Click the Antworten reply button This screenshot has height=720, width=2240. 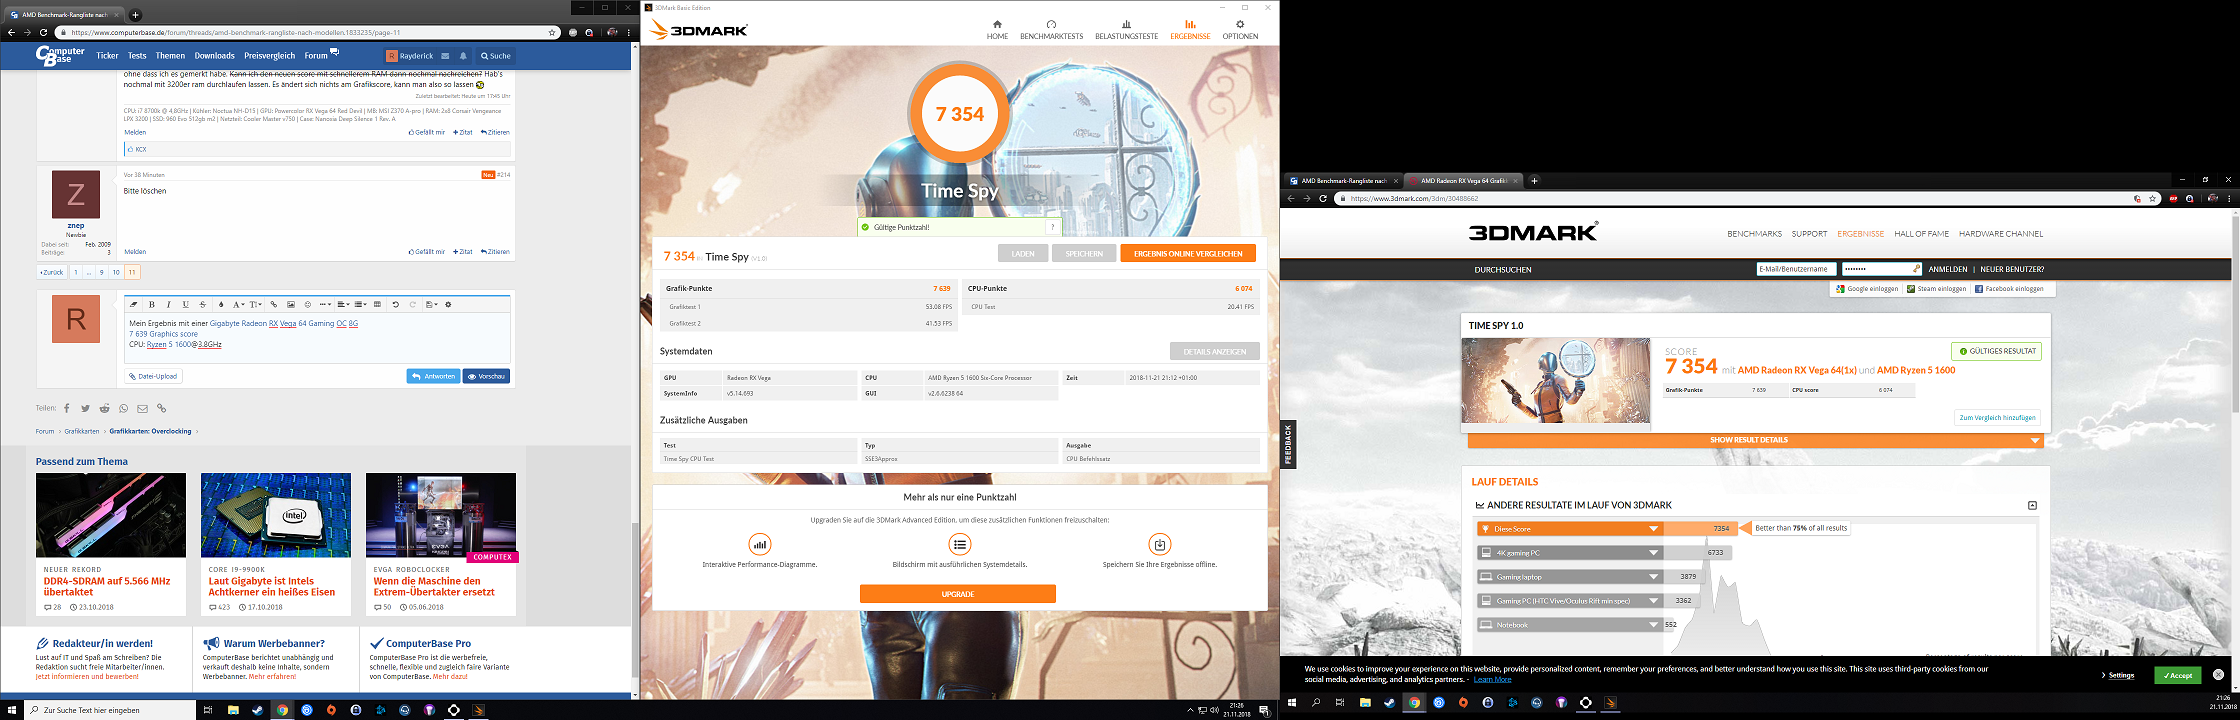click(433, 376)
